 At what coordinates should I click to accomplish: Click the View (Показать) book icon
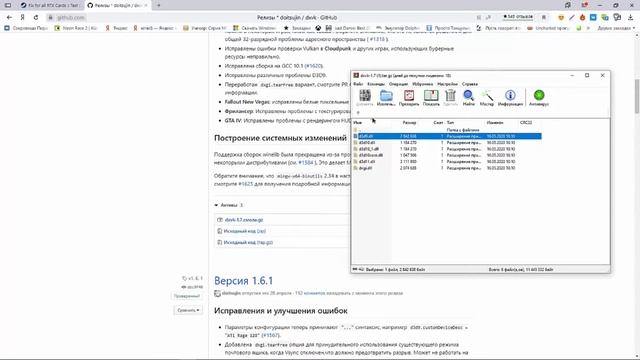[x=431, y=98]
